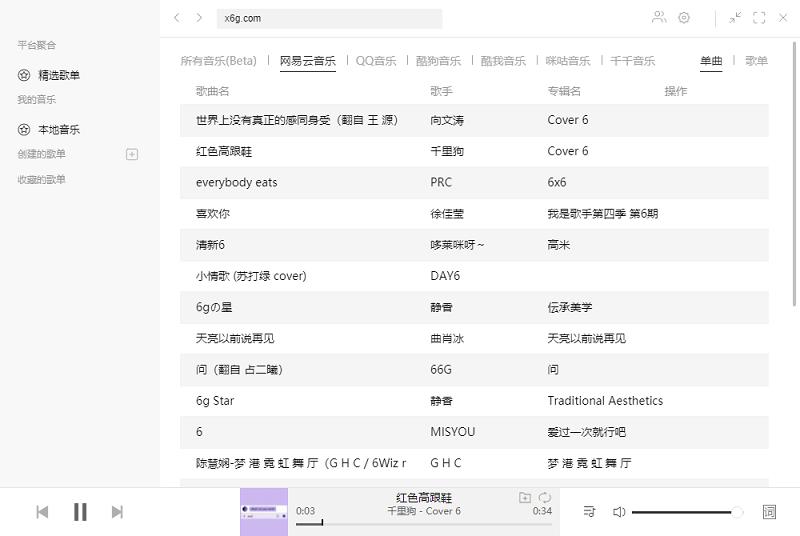Viewport: 800px width, 536px height.
Task: Click artist 向文涛
Action: tap(447, 120)
